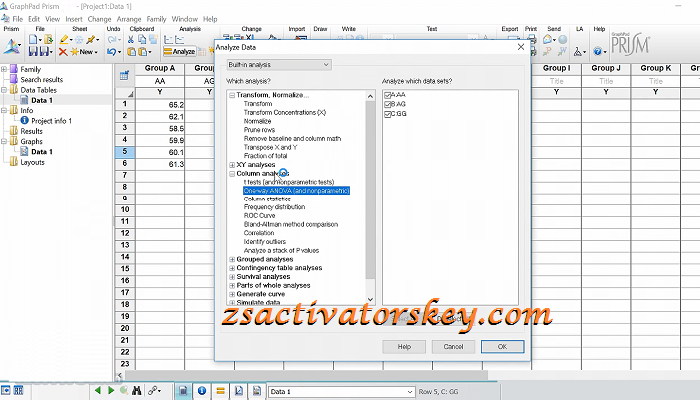Open the Insert menu
Image resolution: width=700 pixels, height=400 pixels.
[x=74, y=19]
